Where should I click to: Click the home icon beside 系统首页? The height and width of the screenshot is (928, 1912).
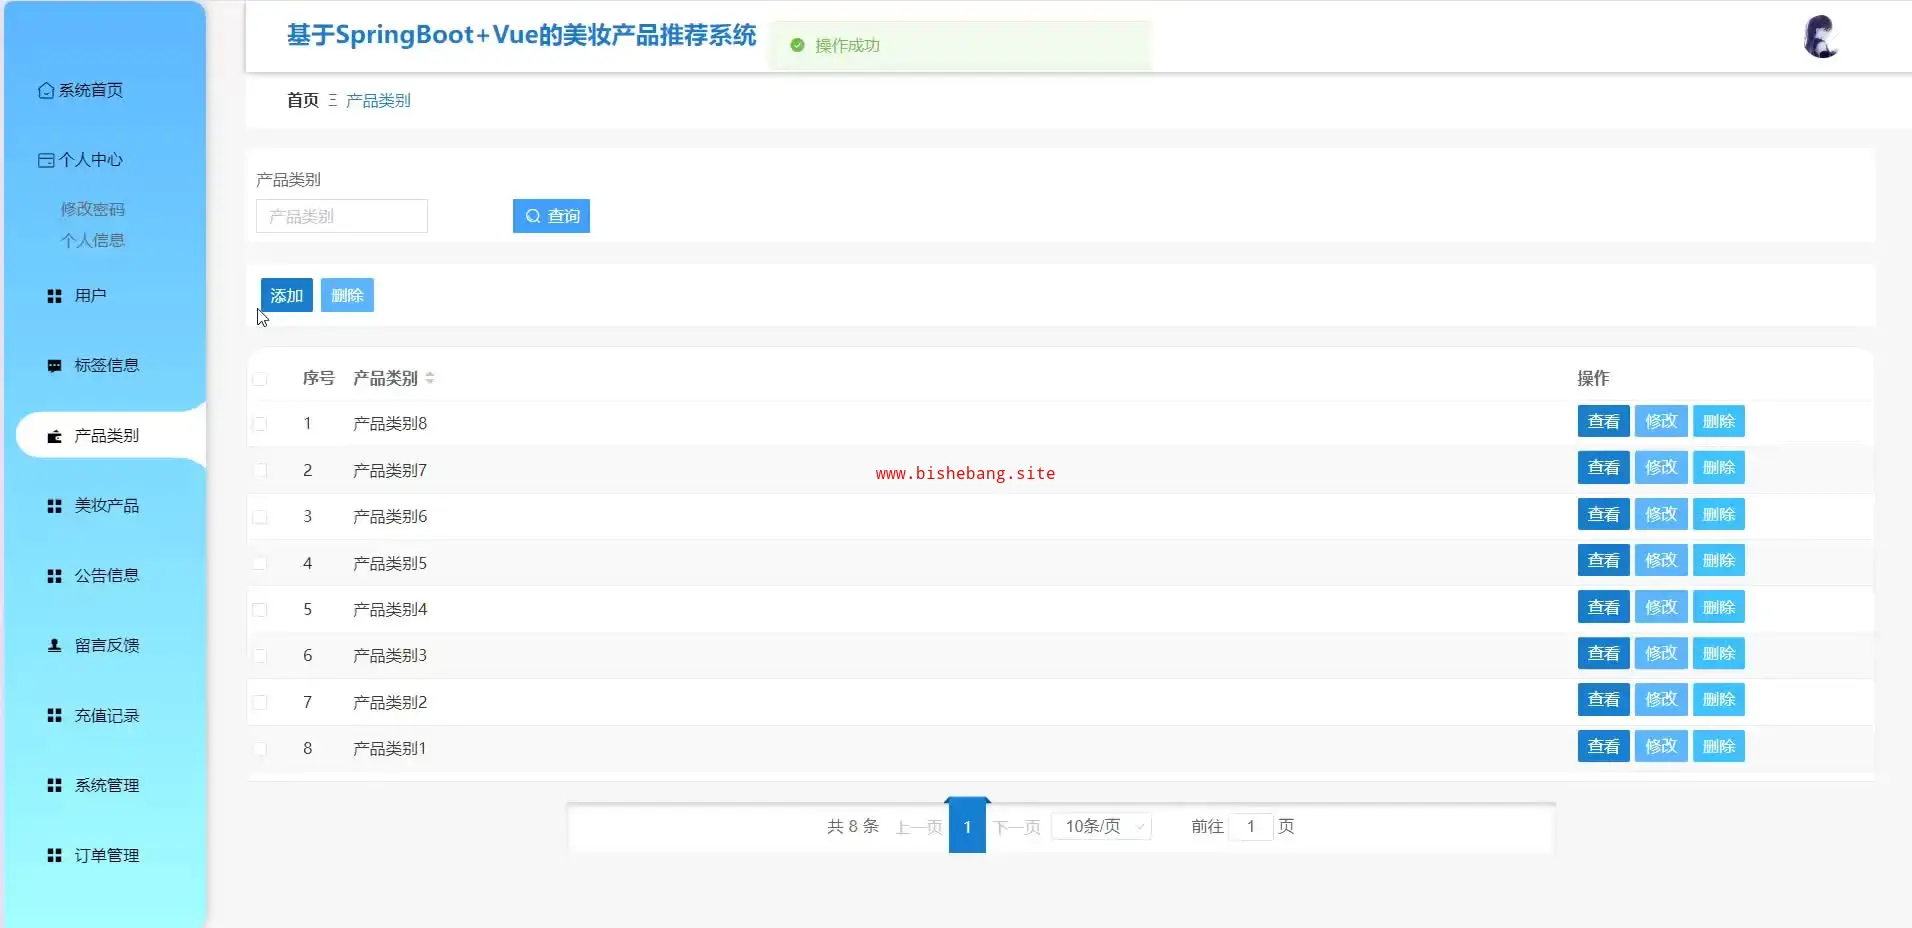(x=46, y=91)
